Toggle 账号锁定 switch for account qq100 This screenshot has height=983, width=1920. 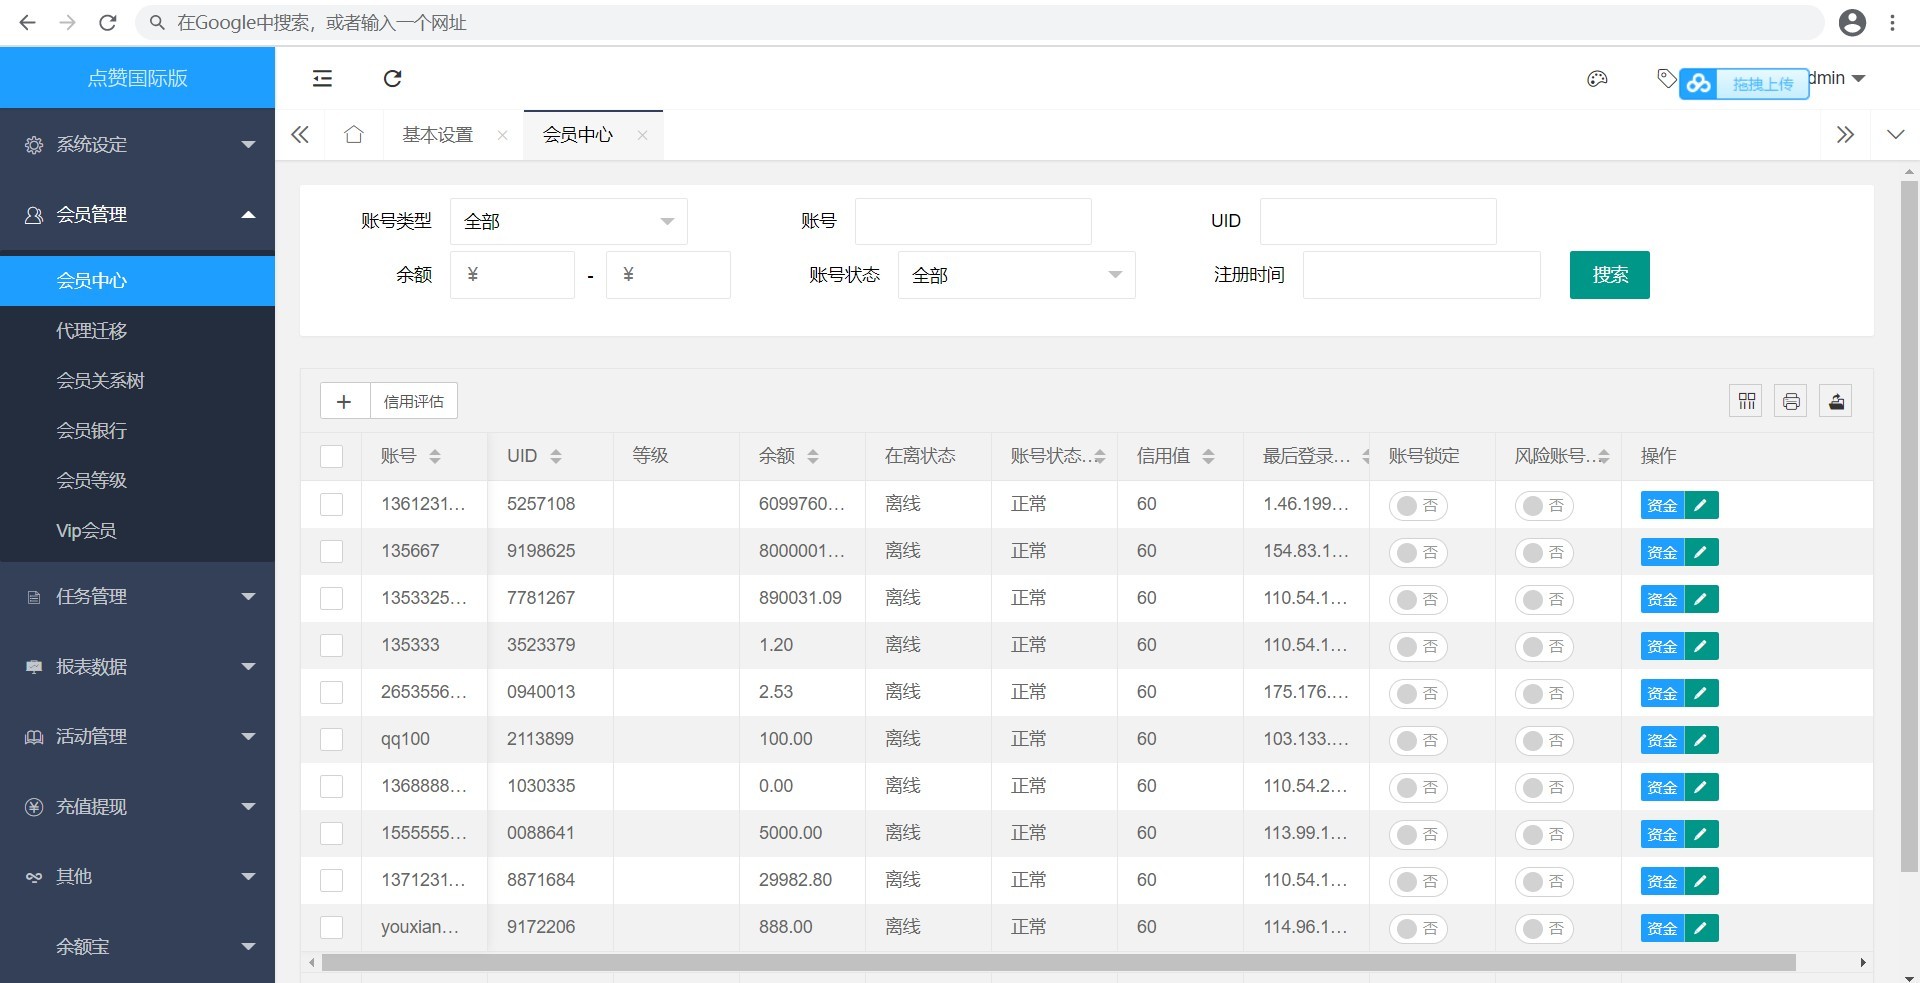1418,740
